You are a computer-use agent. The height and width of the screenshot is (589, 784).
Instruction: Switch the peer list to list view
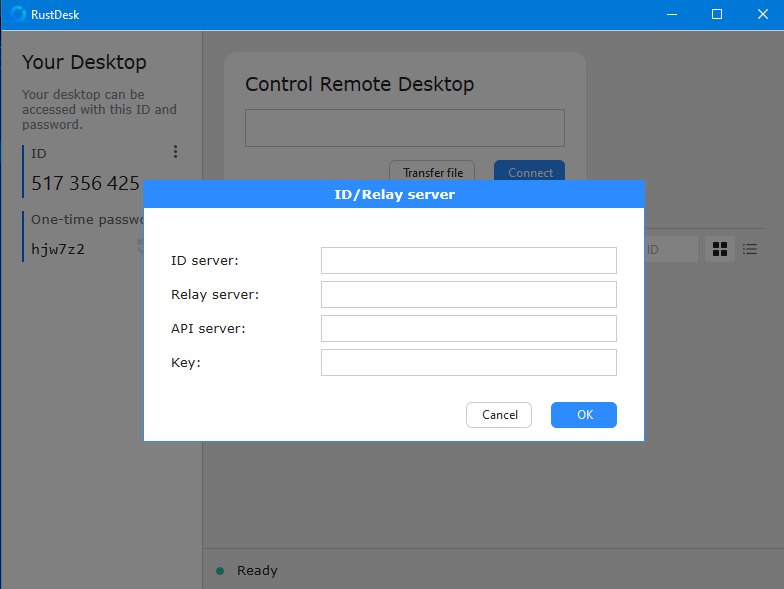coord(750,249)
